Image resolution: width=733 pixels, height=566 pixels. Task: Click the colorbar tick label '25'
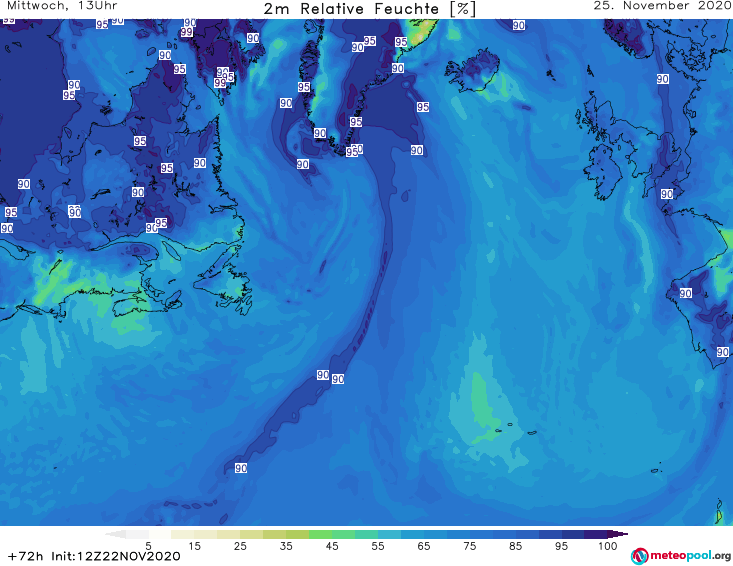click(240, 546)
